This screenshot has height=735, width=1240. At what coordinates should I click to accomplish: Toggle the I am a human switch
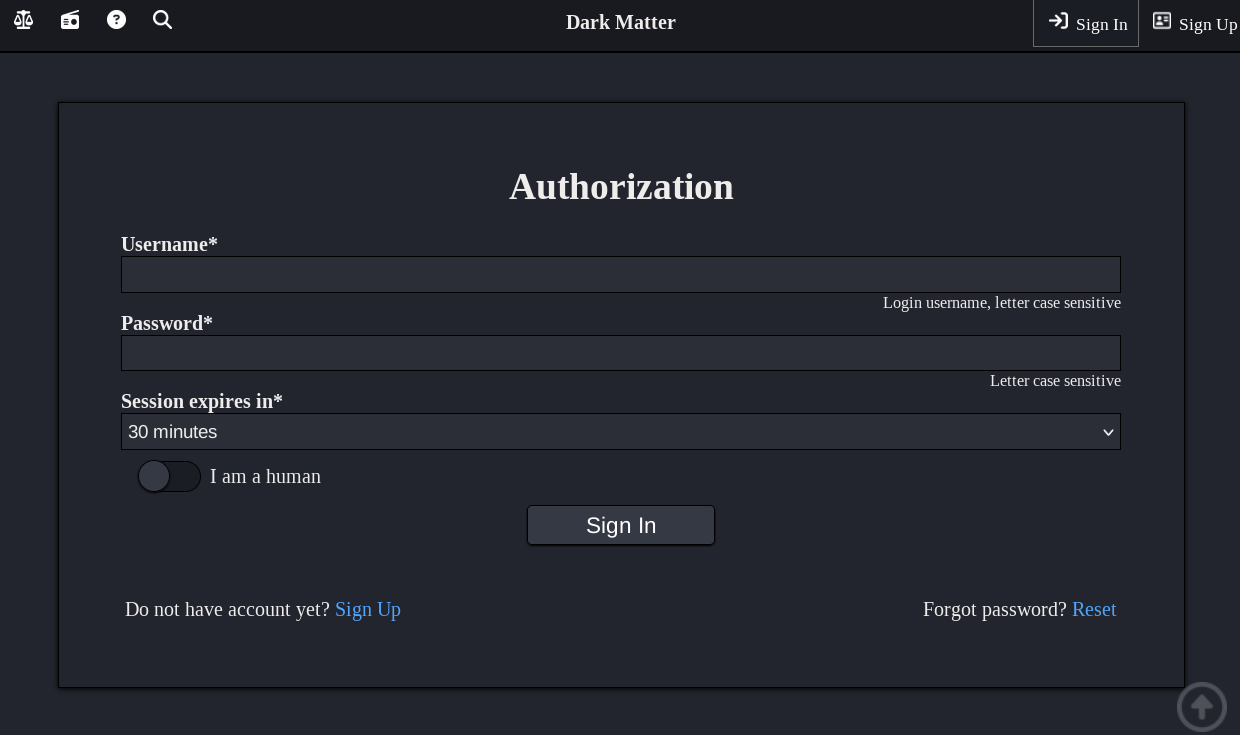pyautogui.click(x=169, y=477)
